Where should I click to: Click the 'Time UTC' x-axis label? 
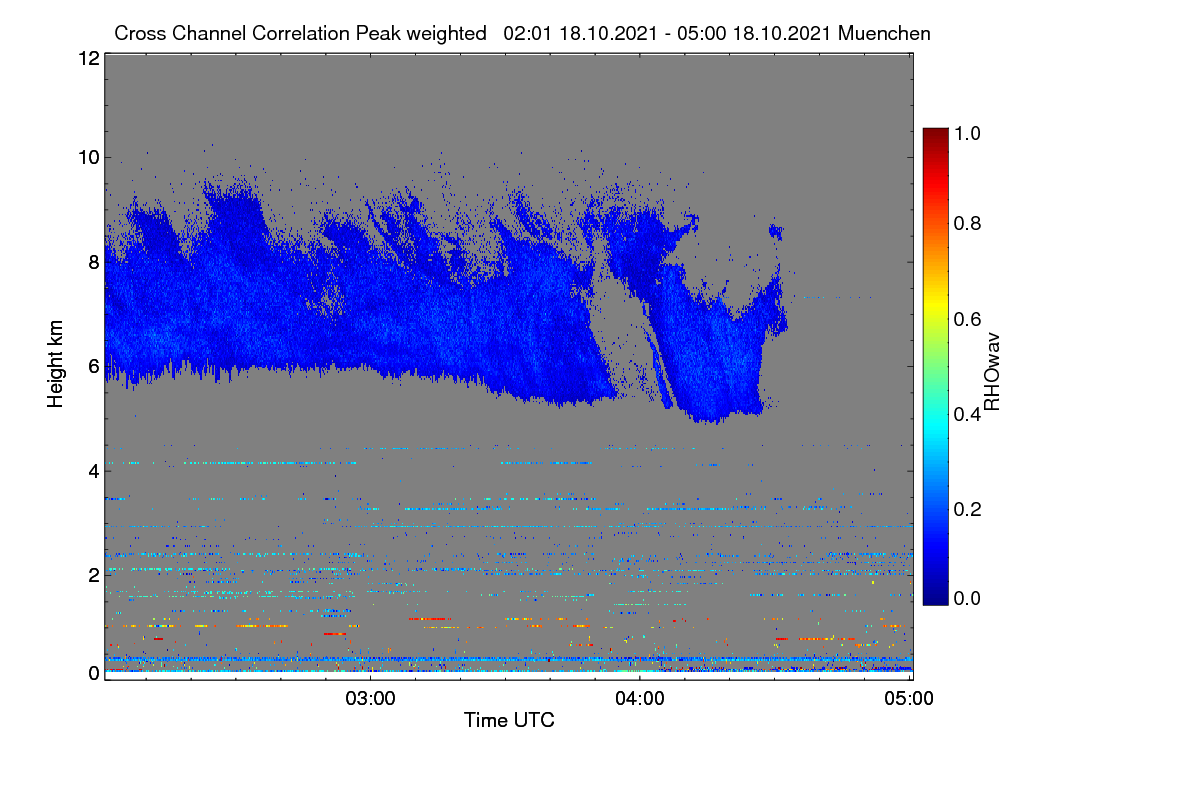coord(509,720)
